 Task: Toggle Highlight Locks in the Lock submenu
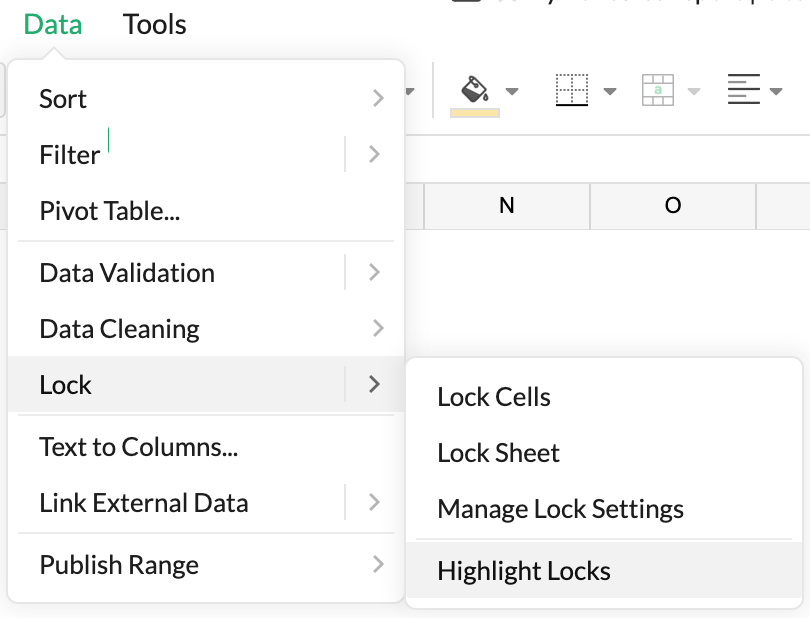click(523, 571)
